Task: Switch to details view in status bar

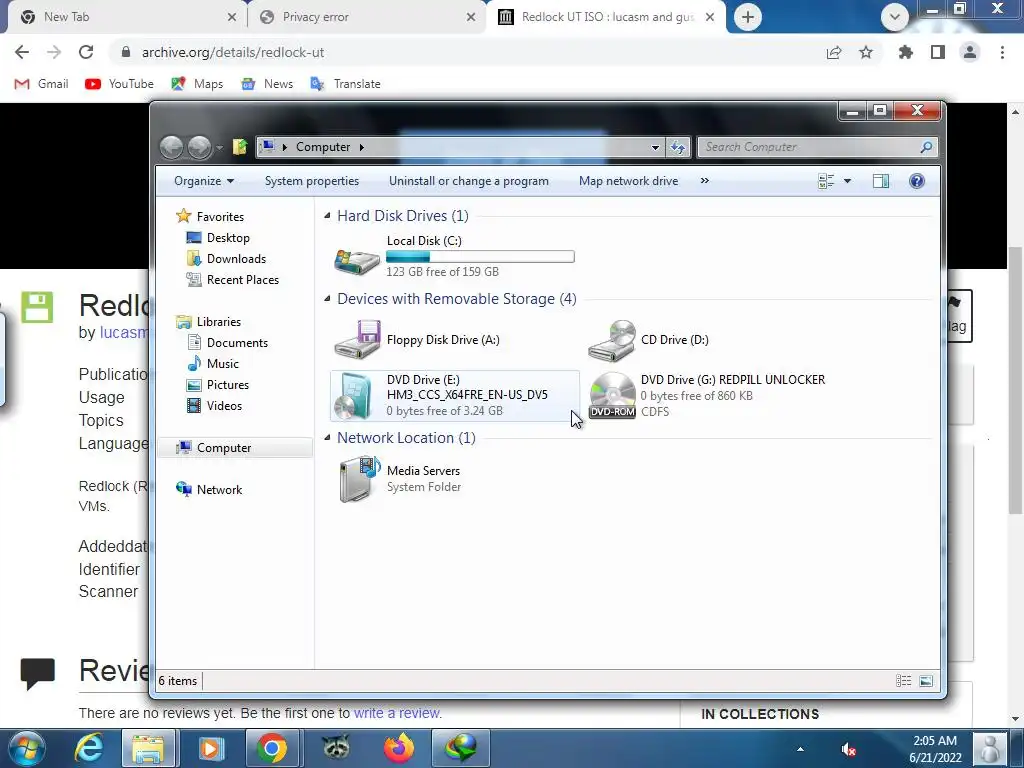Action: 904,681
